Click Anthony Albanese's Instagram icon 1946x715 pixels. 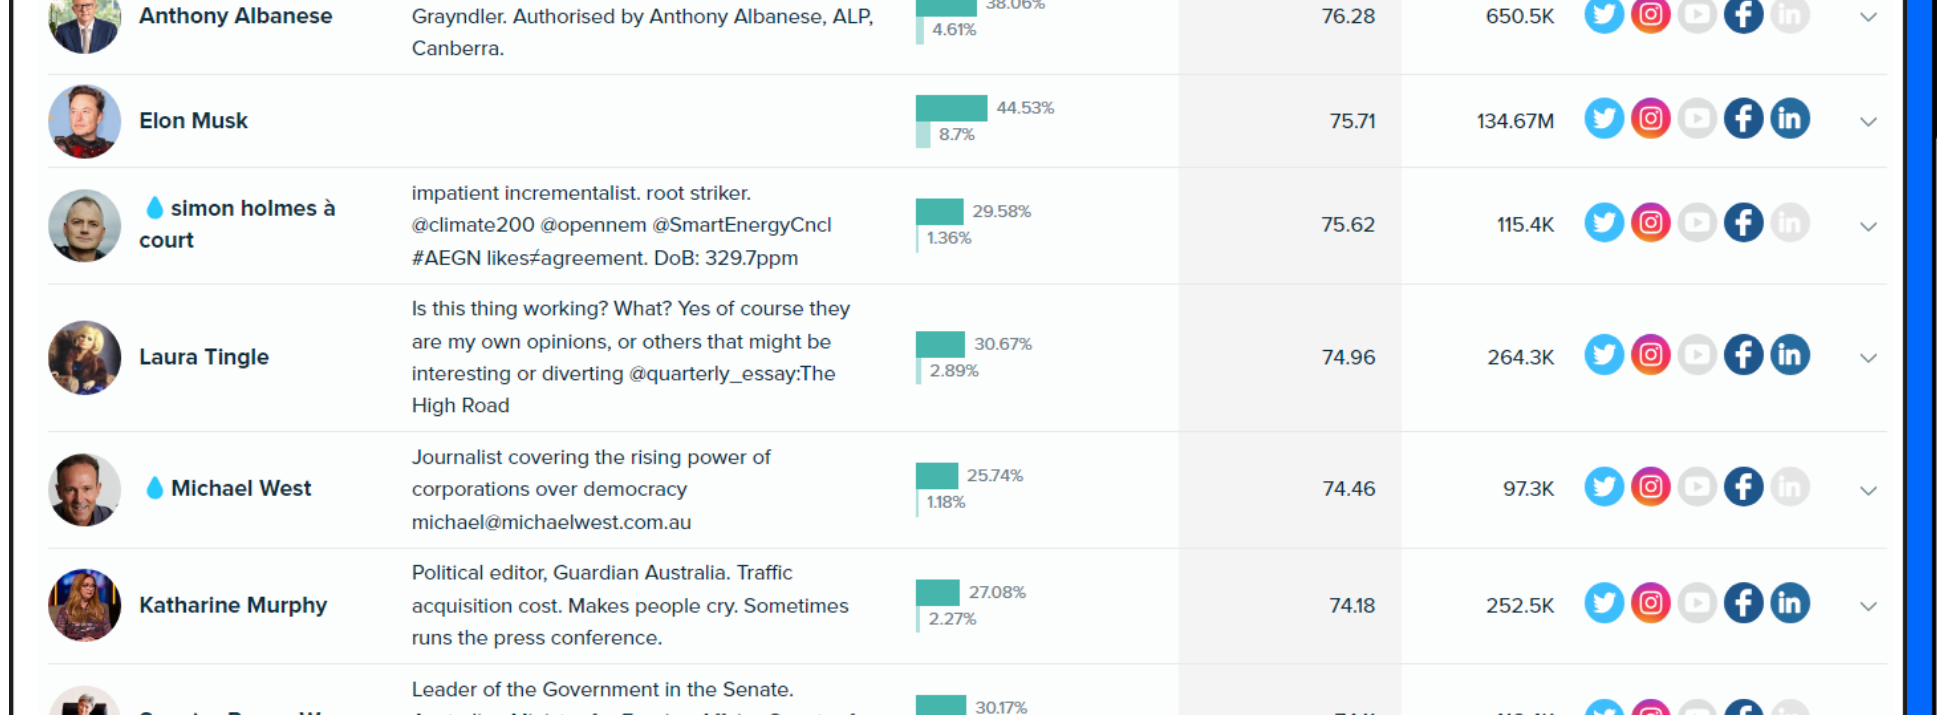[x=1651, y=15]
